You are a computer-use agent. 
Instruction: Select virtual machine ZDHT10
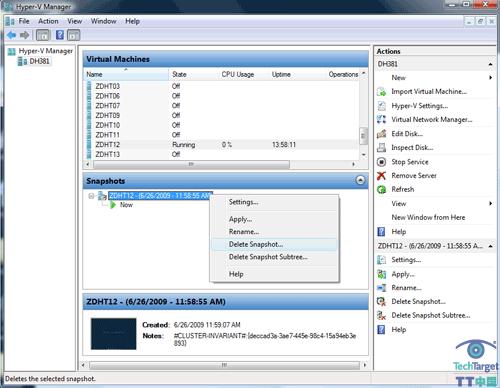click(222, 125)
